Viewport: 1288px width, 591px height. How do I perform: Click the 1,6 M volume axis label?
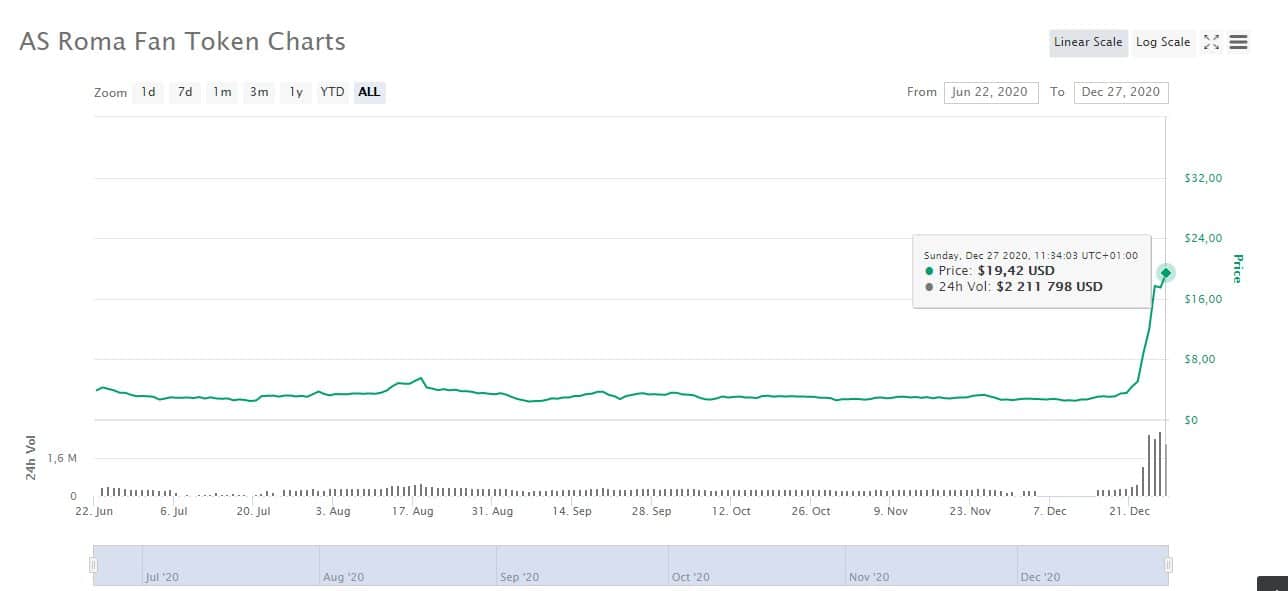pos(62,458)
